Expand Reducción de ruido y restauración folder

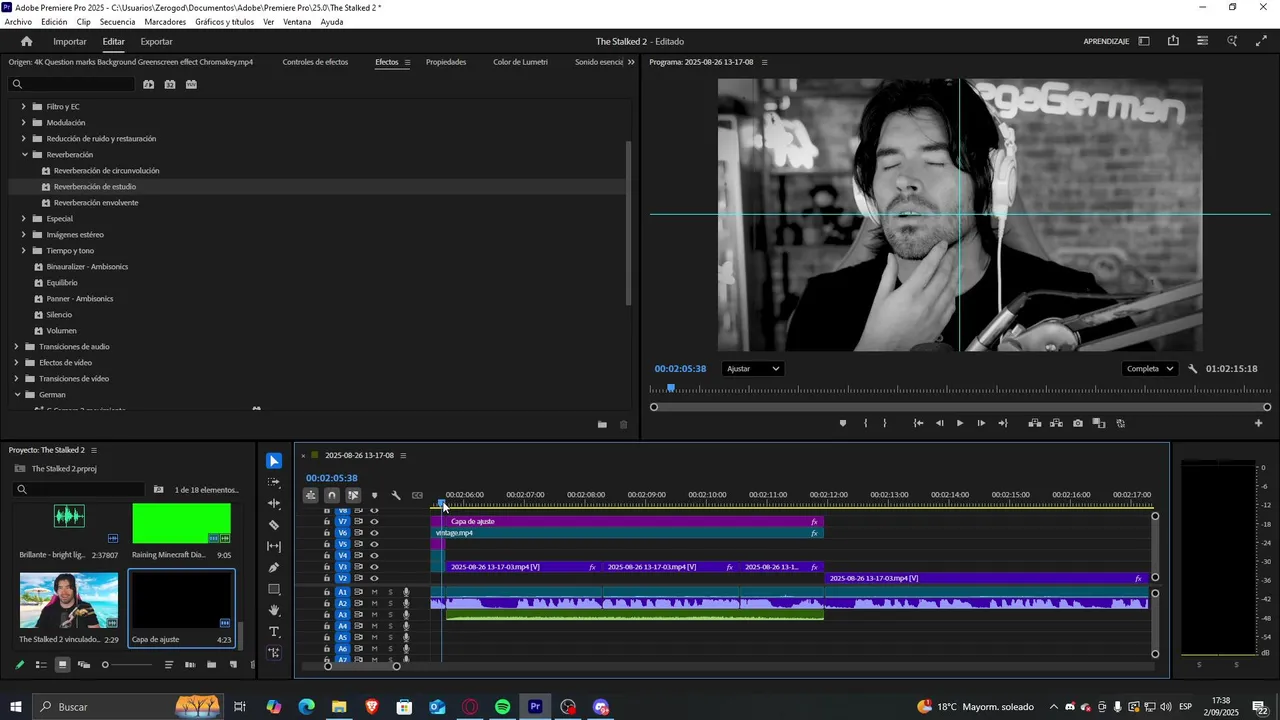[24, 139]
